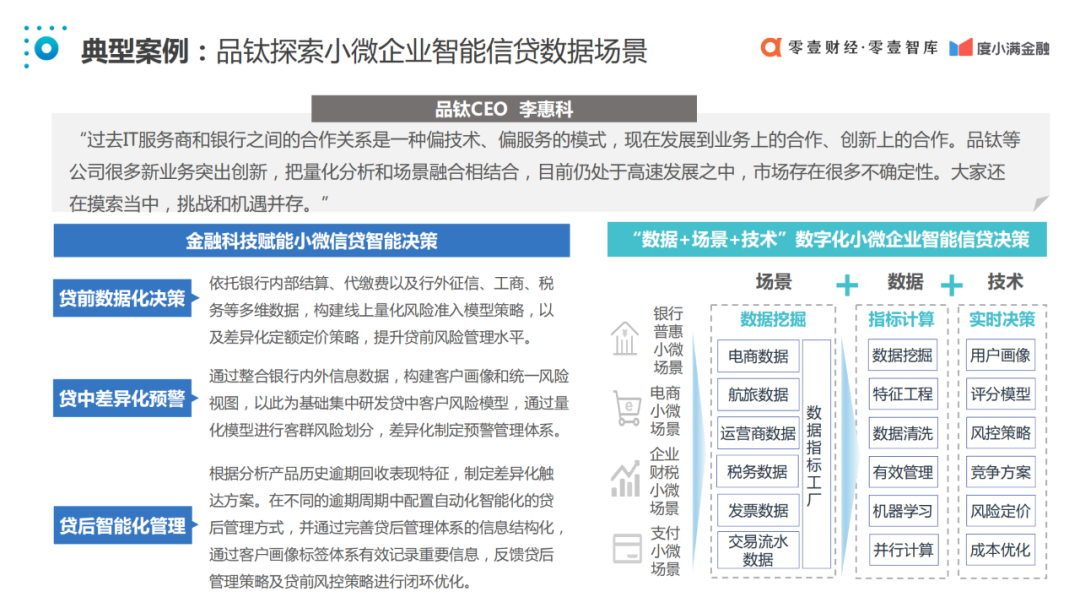
Task: Click the plus sign between 数据 and 技术
Action: 951,284
